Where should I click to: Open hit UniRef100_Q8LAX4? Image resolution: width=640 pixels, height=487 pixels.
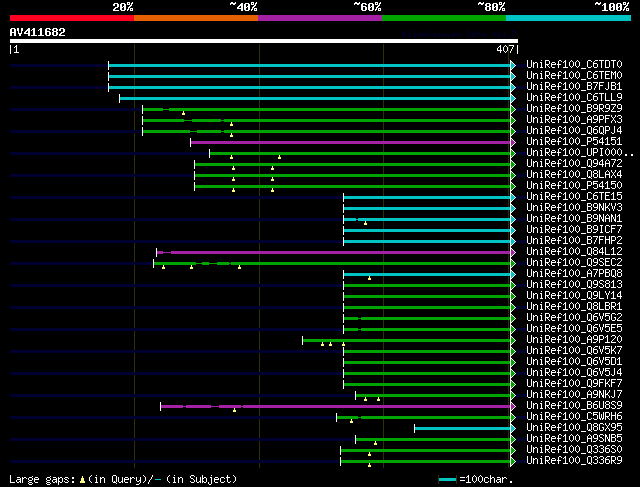click(574, 175)
